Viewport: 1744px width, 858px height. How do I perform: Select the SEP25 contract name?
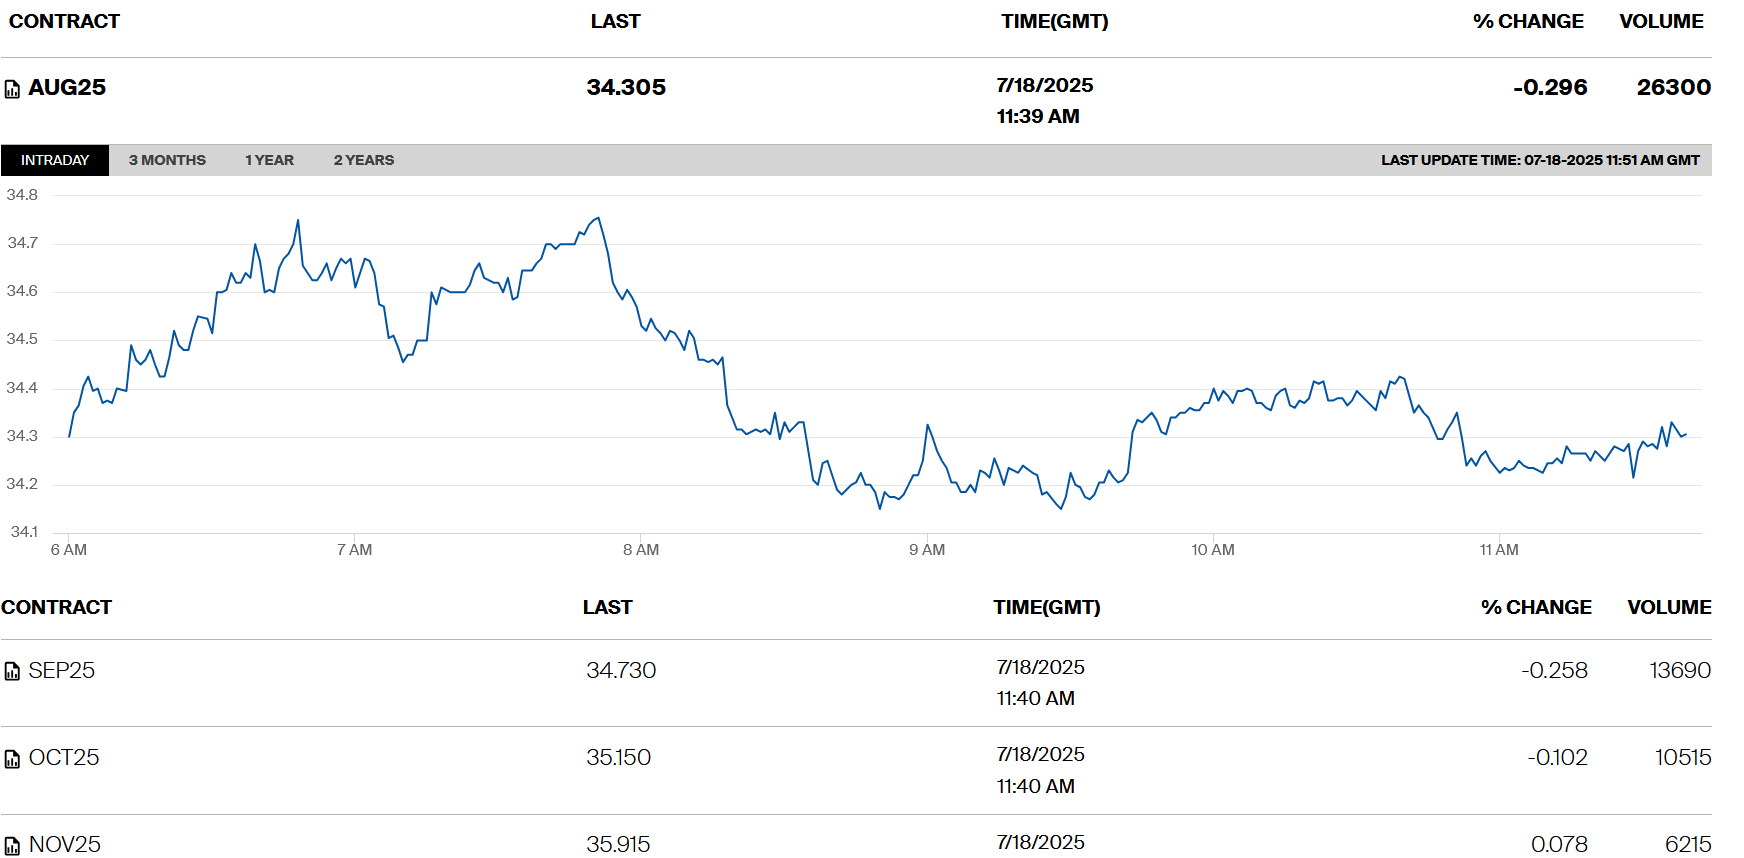[62, 671]
